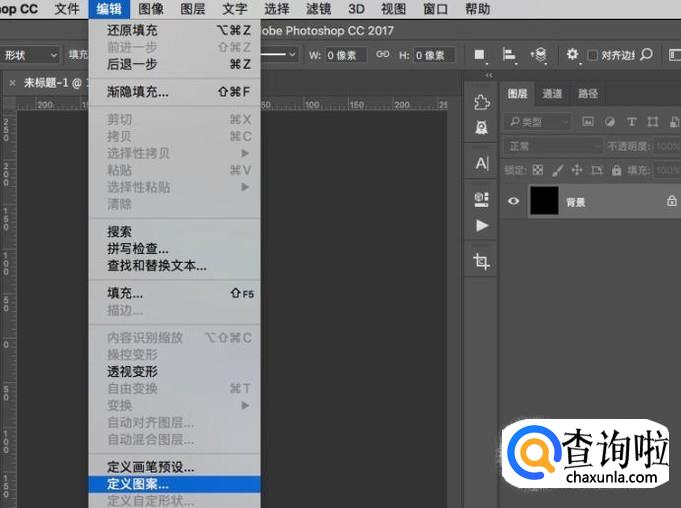Choose 后退一步 menu entry

174,64
